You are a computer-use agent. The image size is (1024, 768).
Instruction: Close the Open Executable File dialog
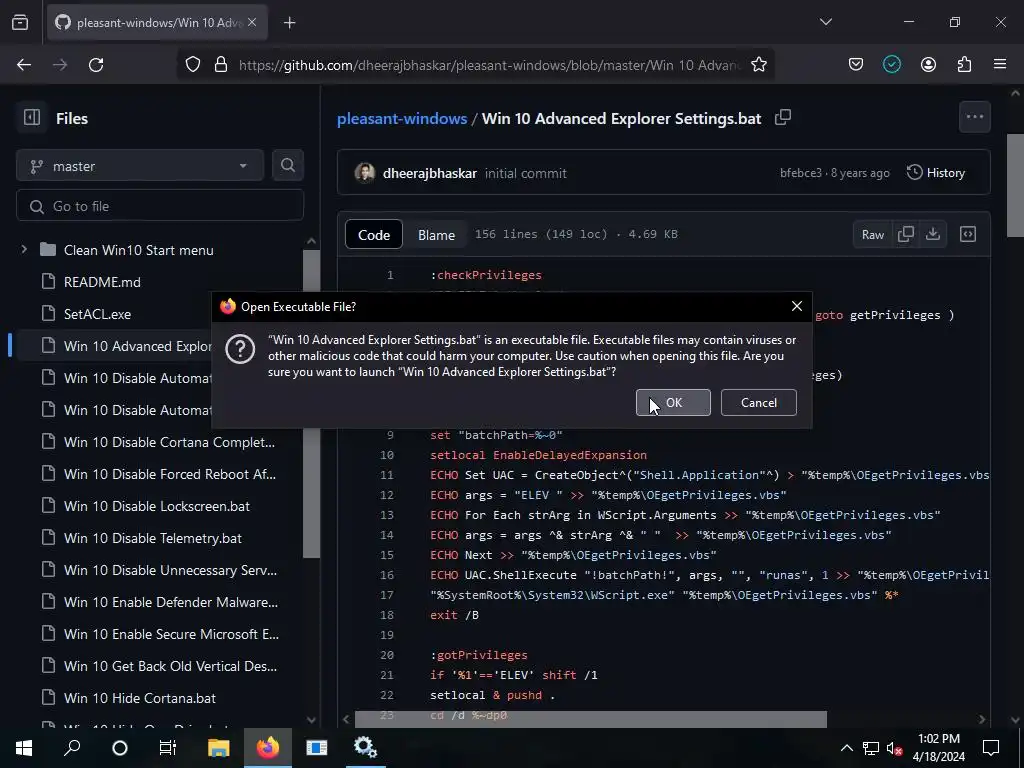click(796, 306)
